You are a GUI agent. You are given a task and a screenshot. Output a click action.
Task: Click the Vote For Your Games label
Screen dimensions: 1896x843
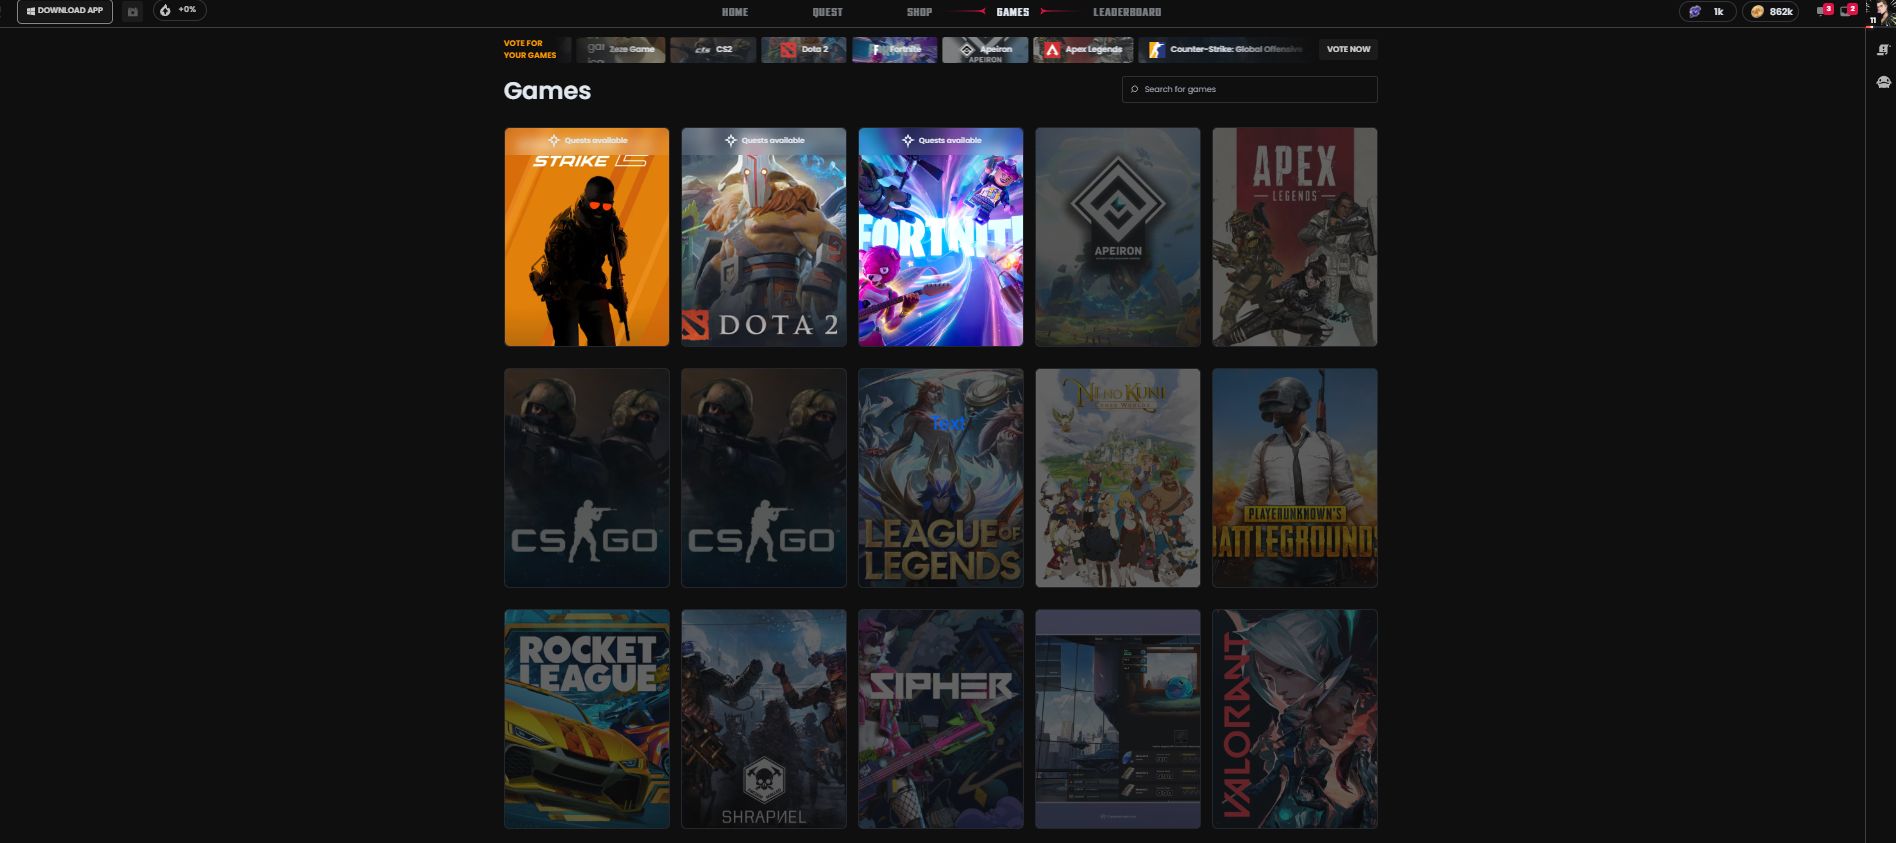530,49
